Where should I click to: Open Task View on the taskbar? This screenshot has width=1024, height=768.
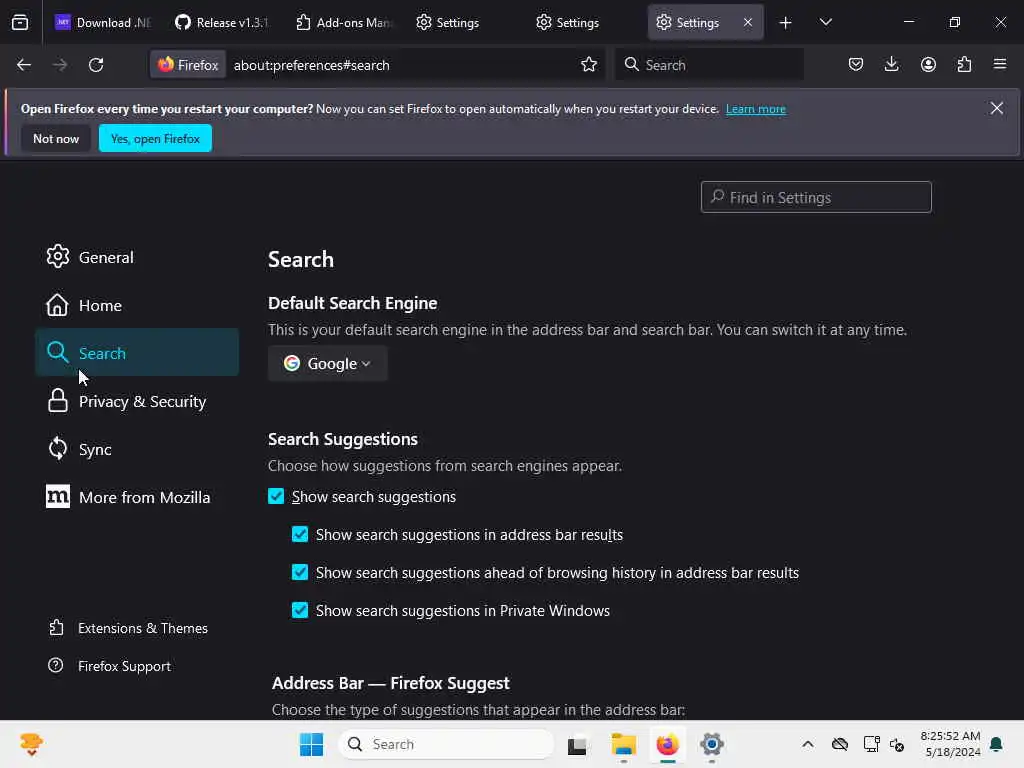click(577, 744)
